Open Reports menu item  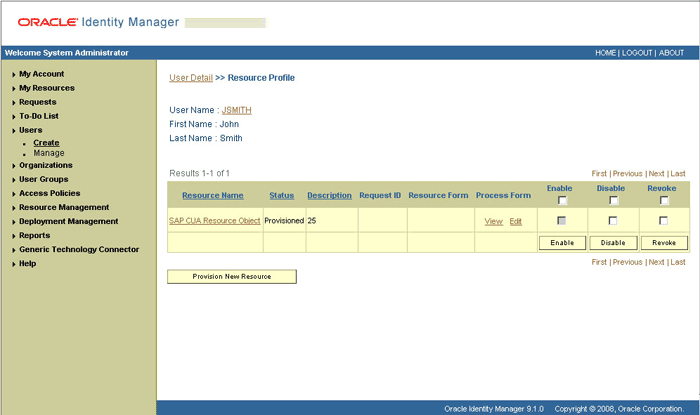point(34,235)
